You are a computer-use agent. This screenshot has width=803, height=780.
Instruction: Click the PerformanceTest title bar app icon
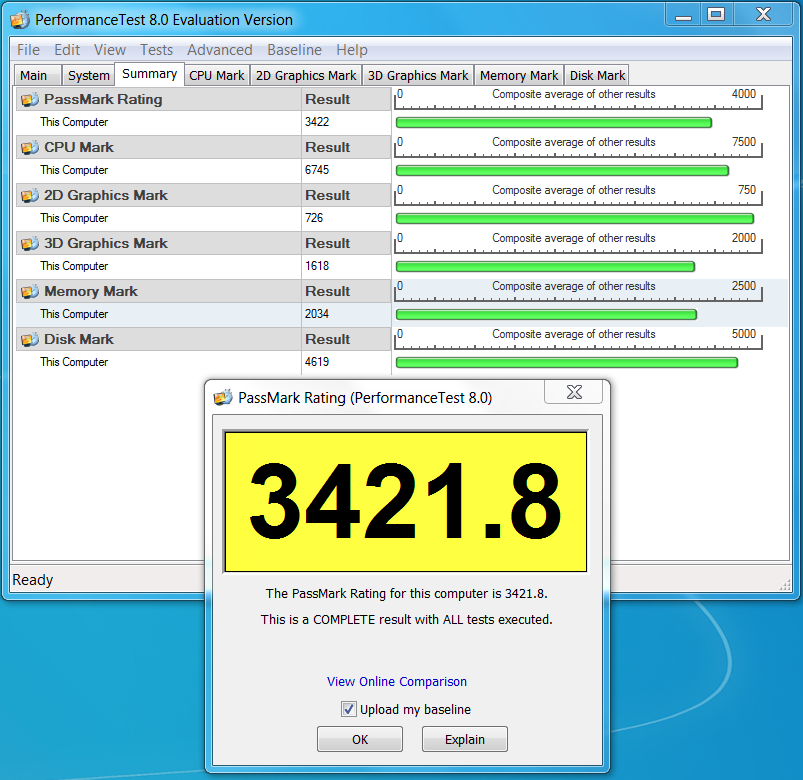pos(19,20)
